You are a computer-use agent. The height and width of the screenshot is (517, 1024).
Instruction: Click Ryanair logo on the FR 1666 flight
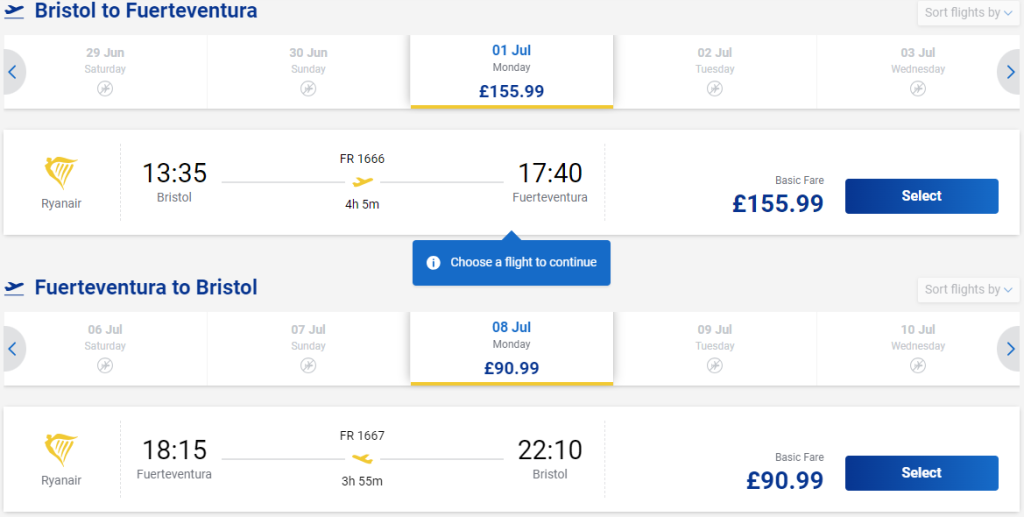pyautogui.click(x=61, y=173)
